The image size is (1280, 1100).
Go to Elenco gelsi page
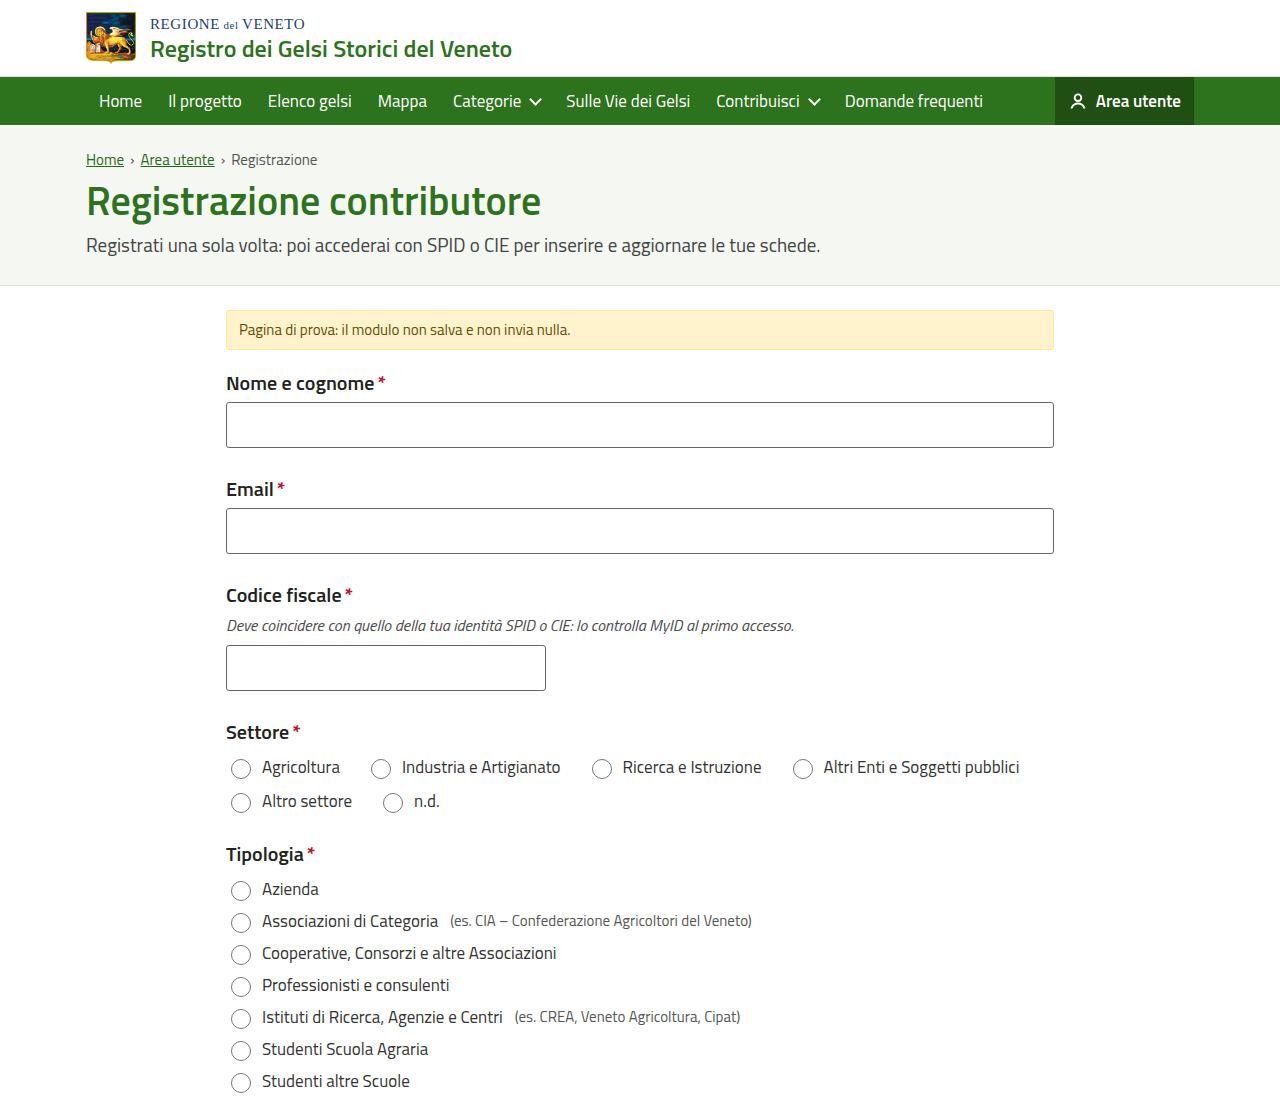(310, 101)
